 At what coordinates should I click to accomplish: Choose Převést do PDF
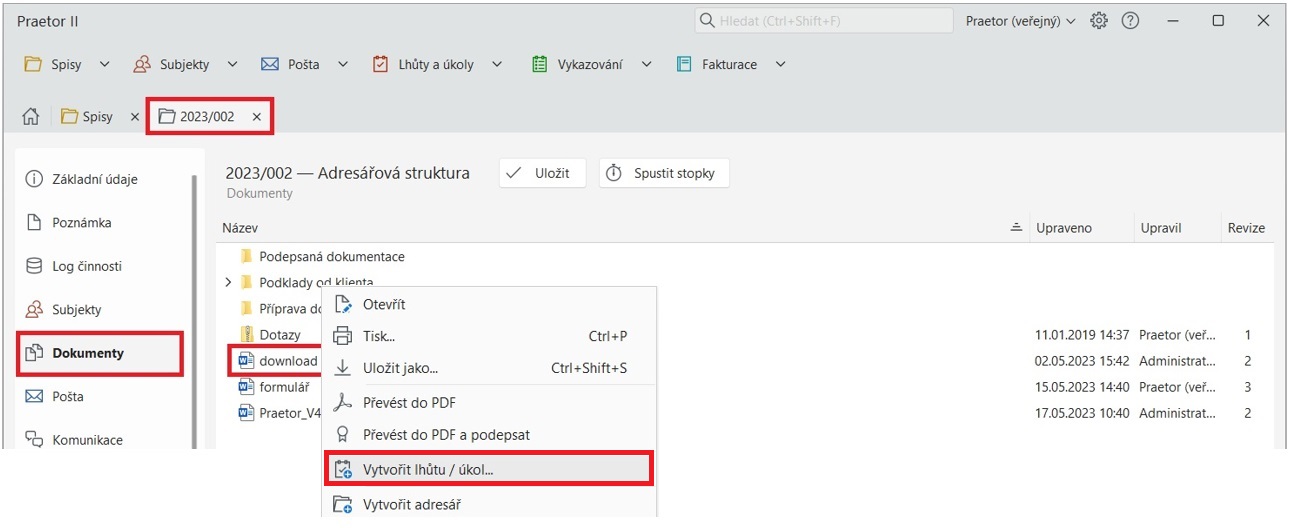coord(489,402)
